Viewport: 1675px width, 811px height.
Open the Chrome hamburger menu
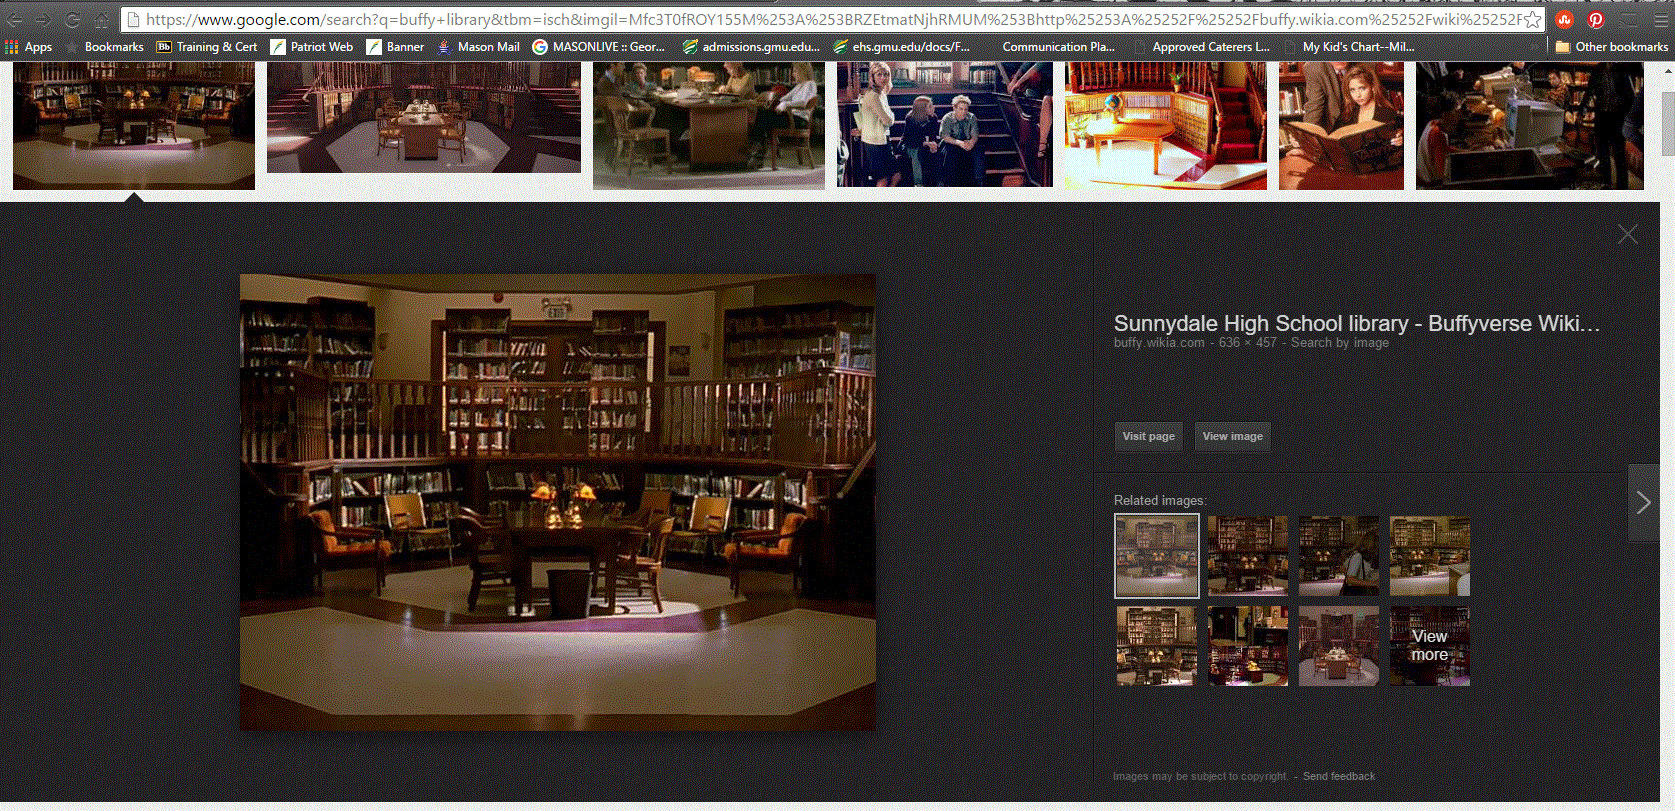click(x=1660, y=19)
